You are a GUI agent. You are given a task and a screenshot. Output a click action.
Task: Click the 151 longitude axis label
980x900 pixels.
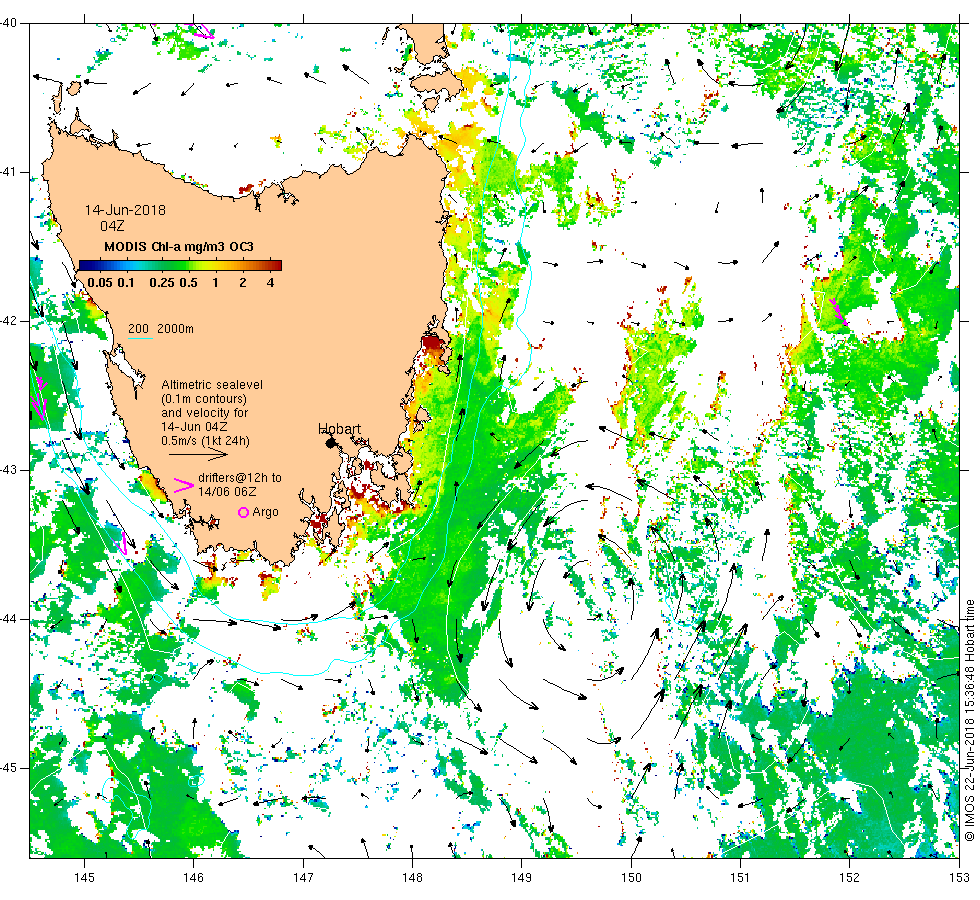[740, 877]
